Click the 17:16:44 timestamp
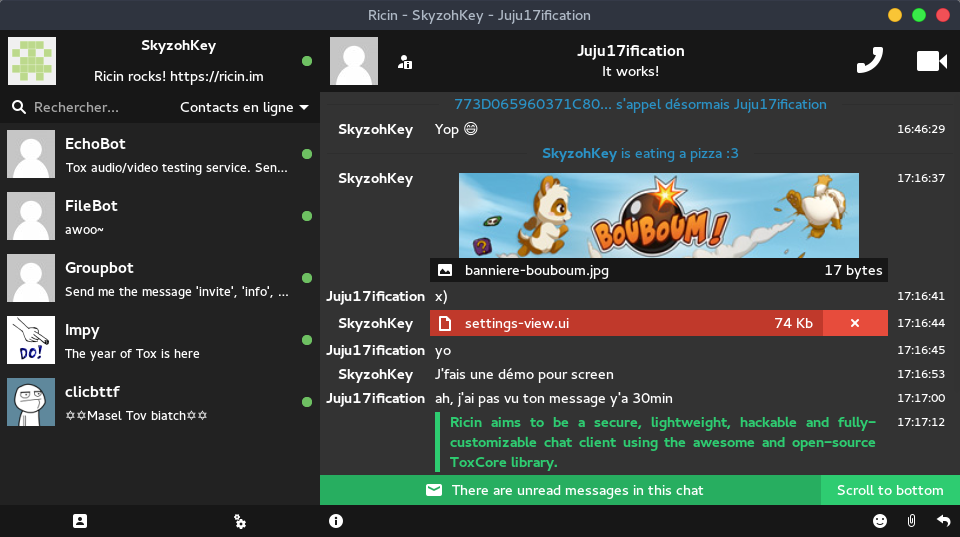Image resolution: width=960 pixels, height=537 pixels. point(921,323)
